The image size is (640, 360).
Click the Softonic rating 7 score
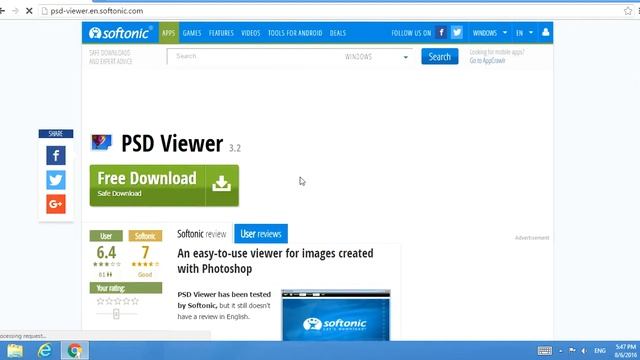[x=145, y=253]
